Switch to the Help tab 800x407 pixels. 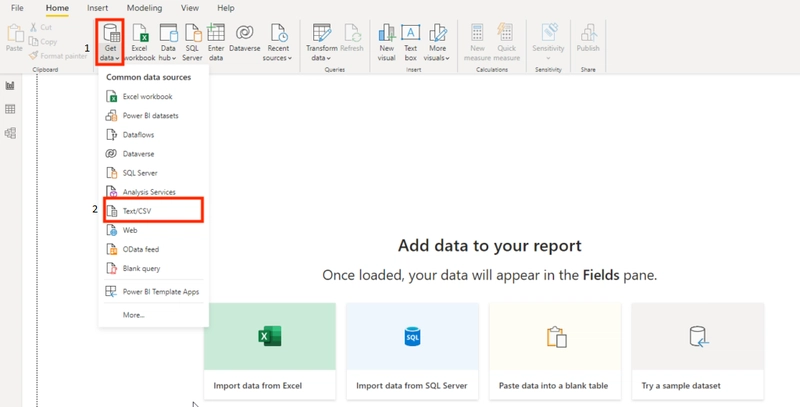[x=226, y=8]
